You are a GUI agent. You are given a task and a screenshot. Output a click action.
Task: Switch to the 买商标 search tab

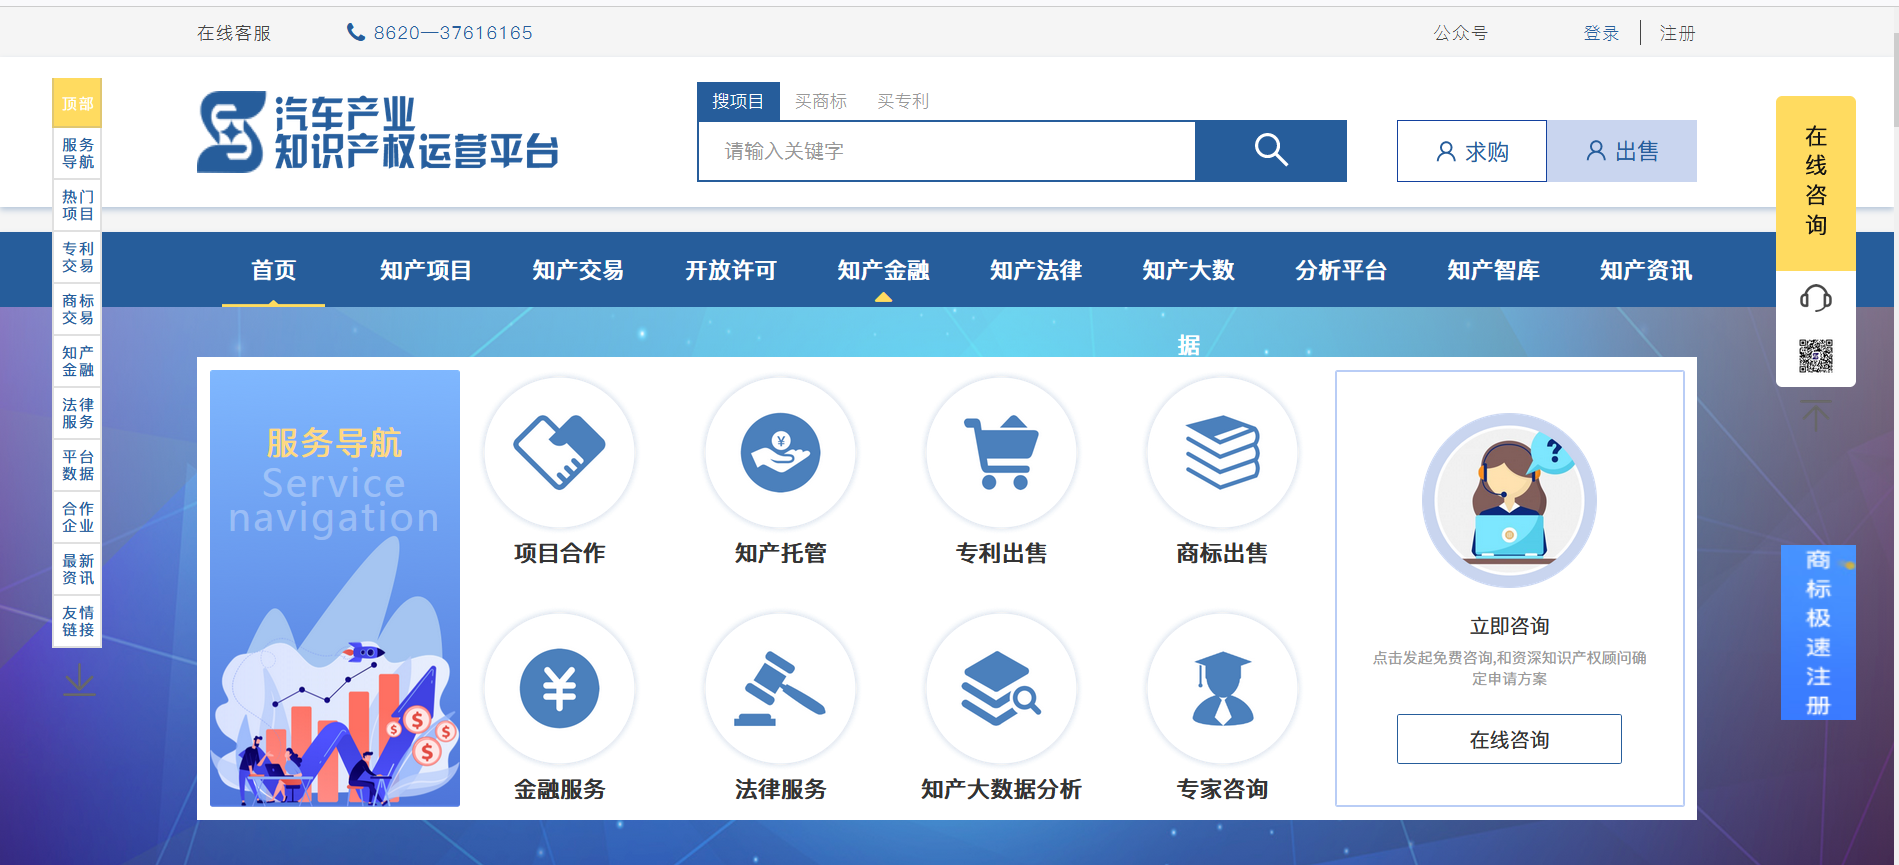[x=820, y=101]
